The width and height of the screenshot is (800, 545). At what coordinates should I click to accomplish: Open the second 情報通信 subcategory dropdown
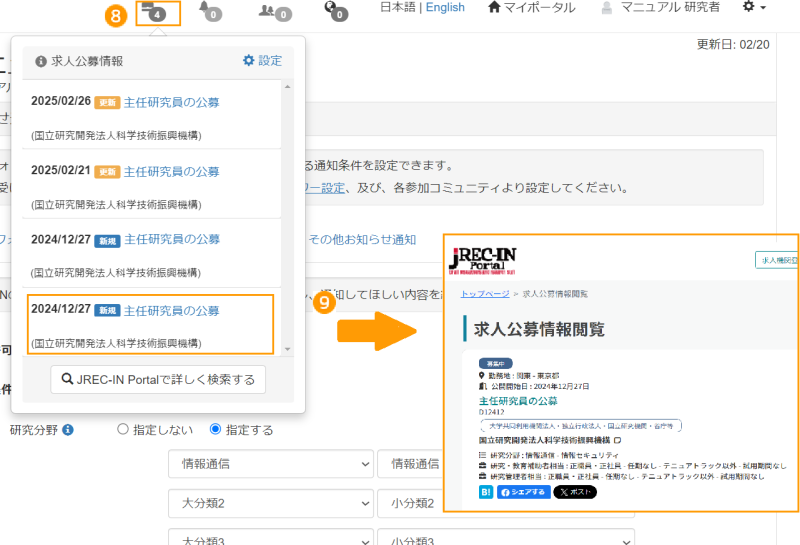click(410, 464)
